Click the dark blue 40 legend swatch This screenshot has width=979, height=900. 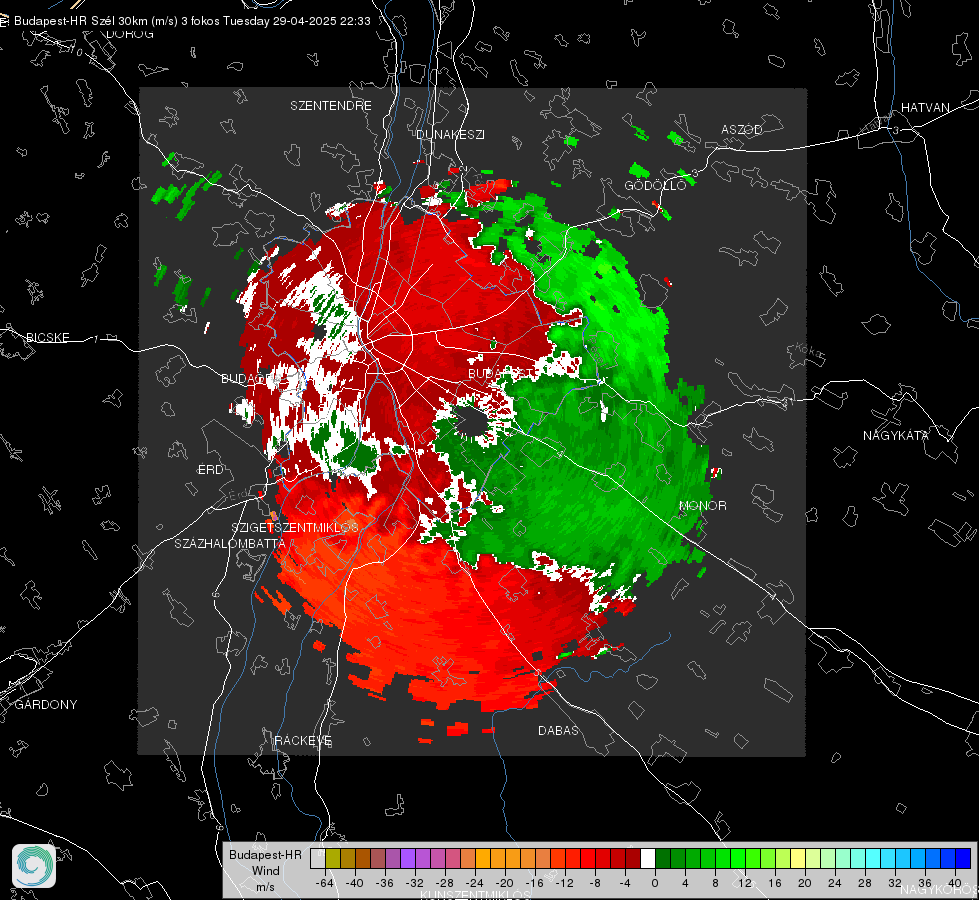(963, 859)
